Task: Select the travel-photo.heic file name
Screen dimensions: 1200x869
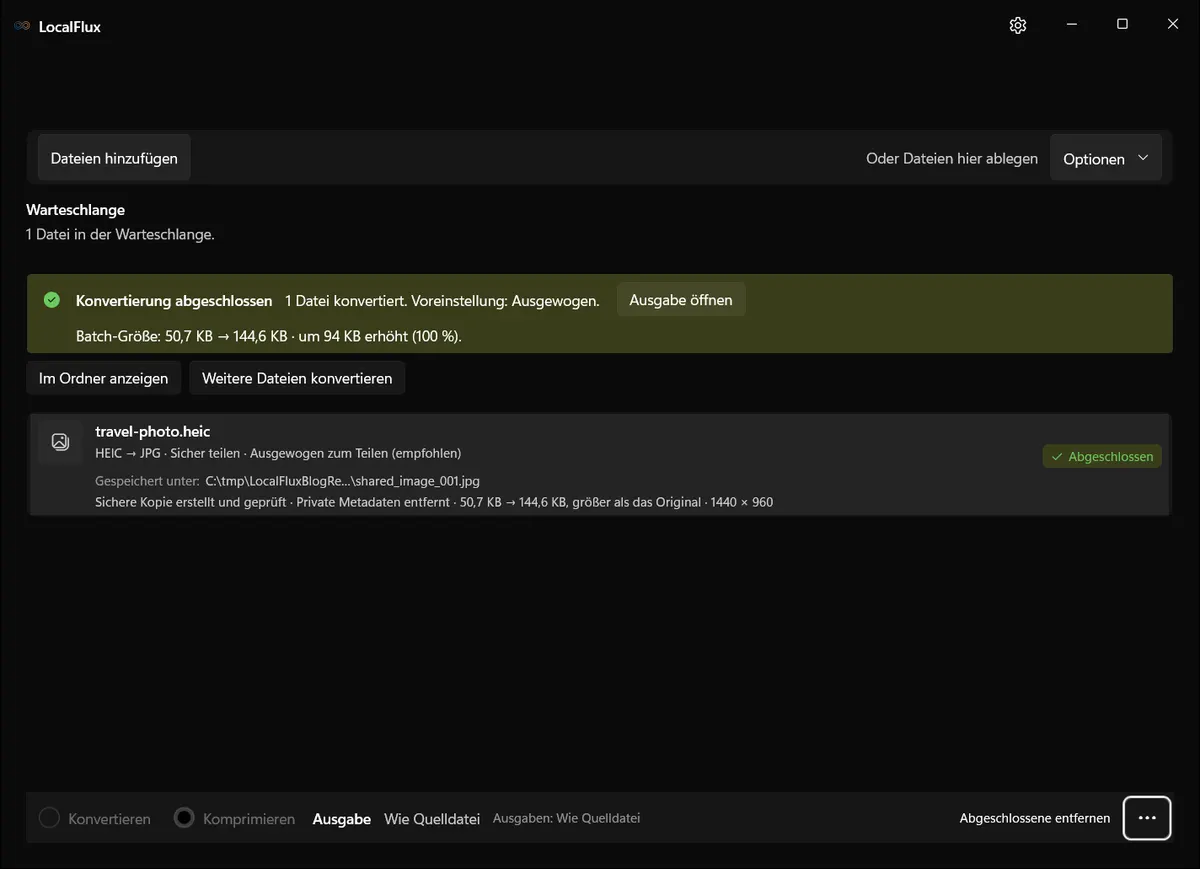Action: (x=153, y=431)
